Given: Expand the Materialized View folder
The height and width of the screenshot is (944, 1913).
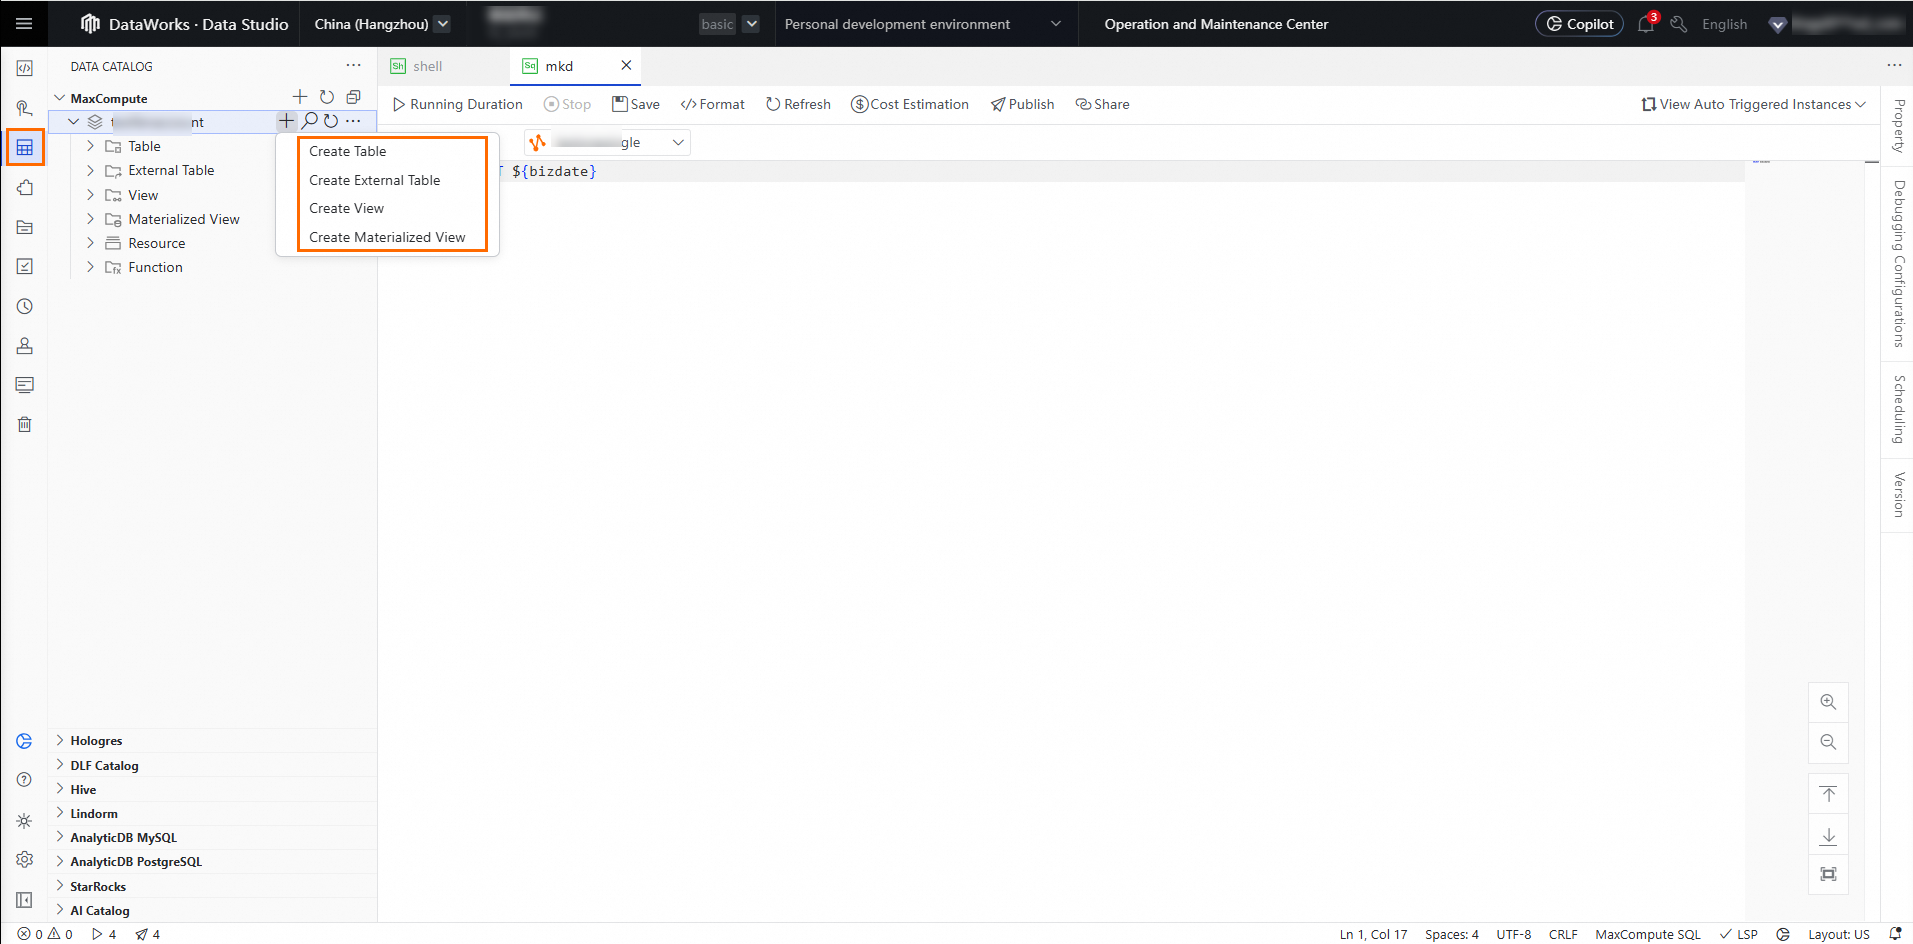Looking at the screenshot, I should 90,219.
